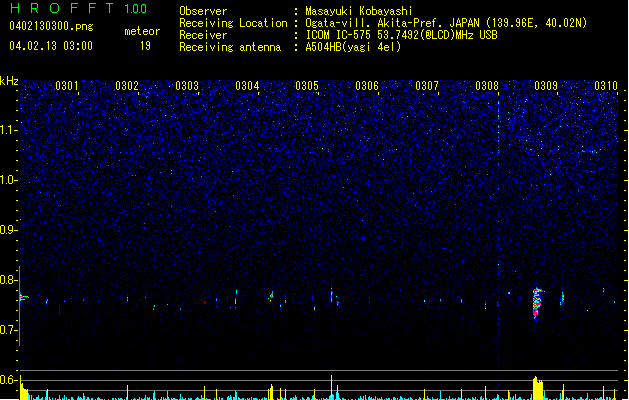Screen dimensions: 629x400
Task: Click the 0301 time marker
Action: click(x=67, y=85)
